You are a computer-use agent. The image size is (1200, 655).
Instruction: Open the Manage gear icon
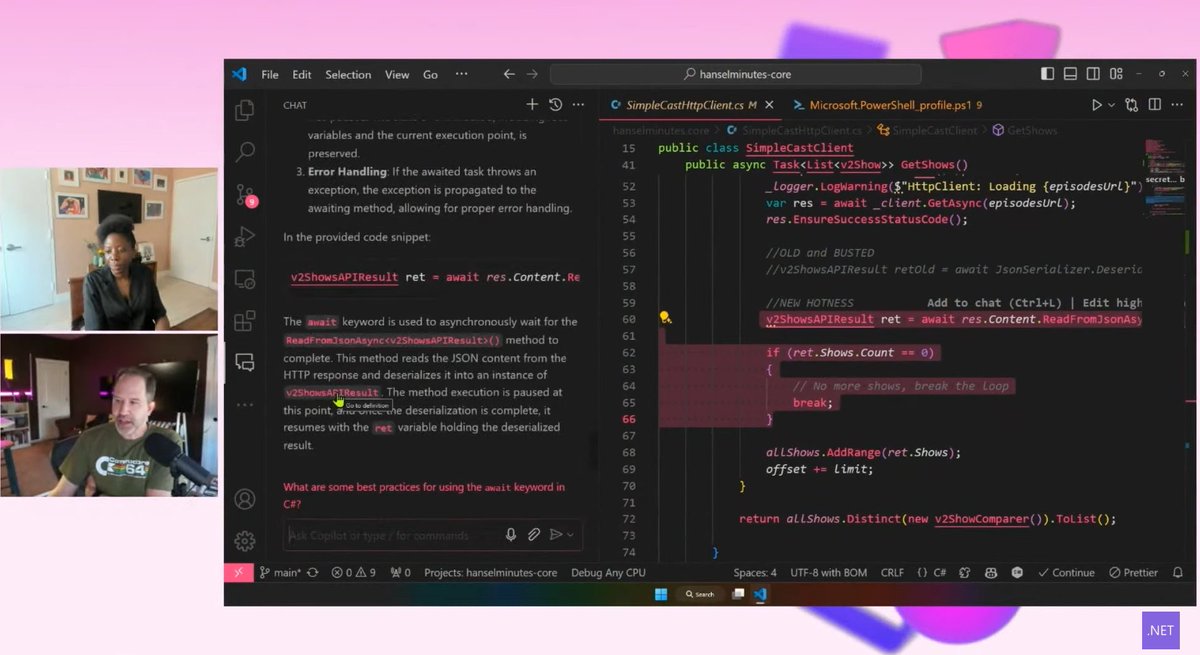[244, 541]
